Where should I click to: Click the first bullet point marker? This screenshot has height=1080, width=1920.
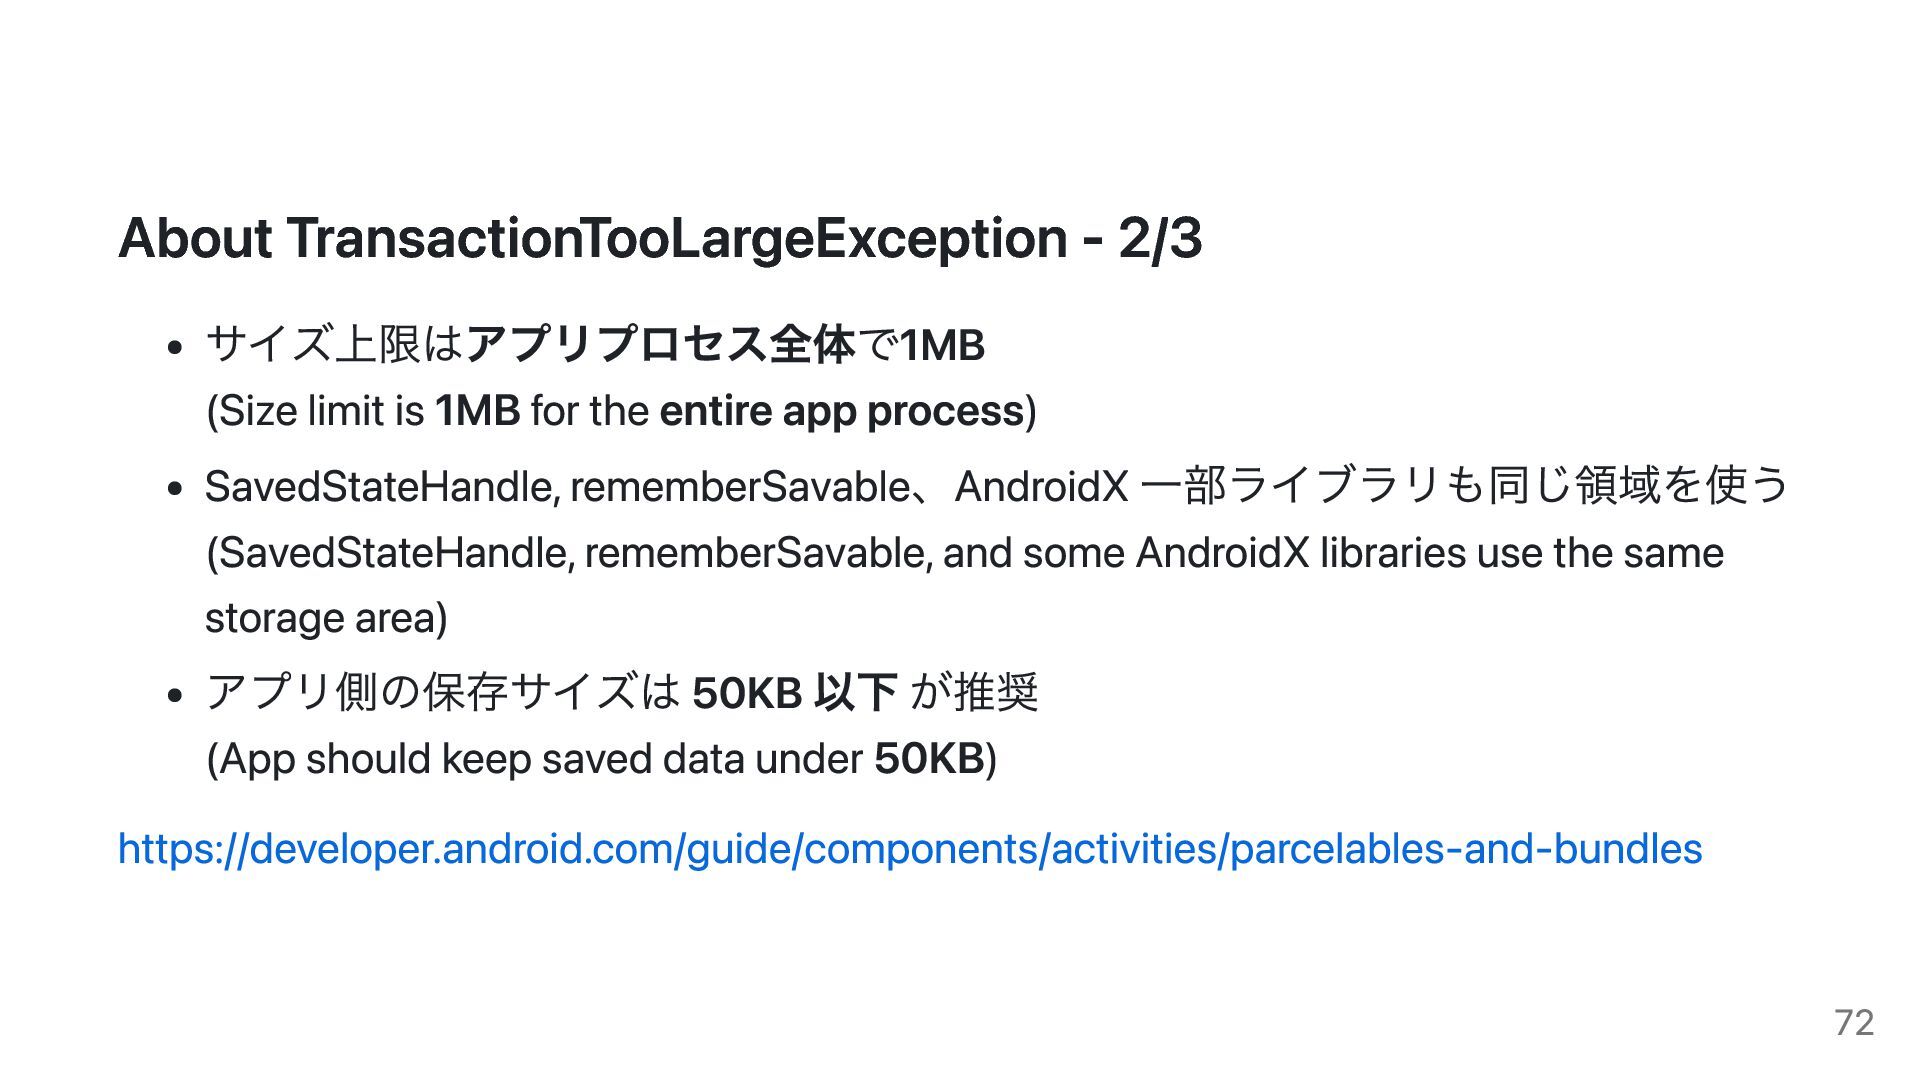click(x=175, y=347)
